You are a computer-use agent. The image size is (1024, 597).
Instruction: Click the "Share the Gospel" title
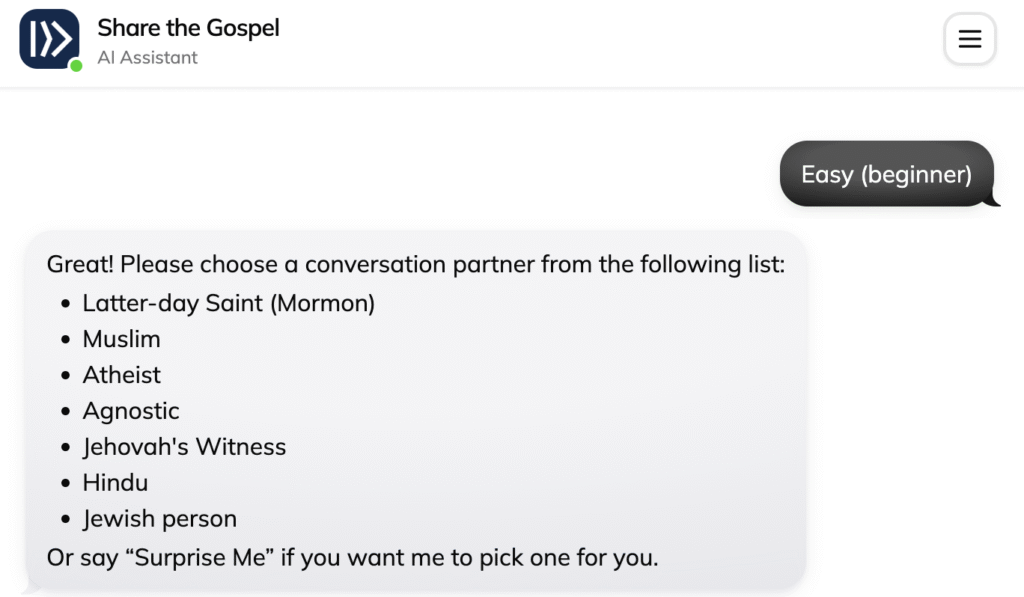pyautogui.click(x=188, y=28)
